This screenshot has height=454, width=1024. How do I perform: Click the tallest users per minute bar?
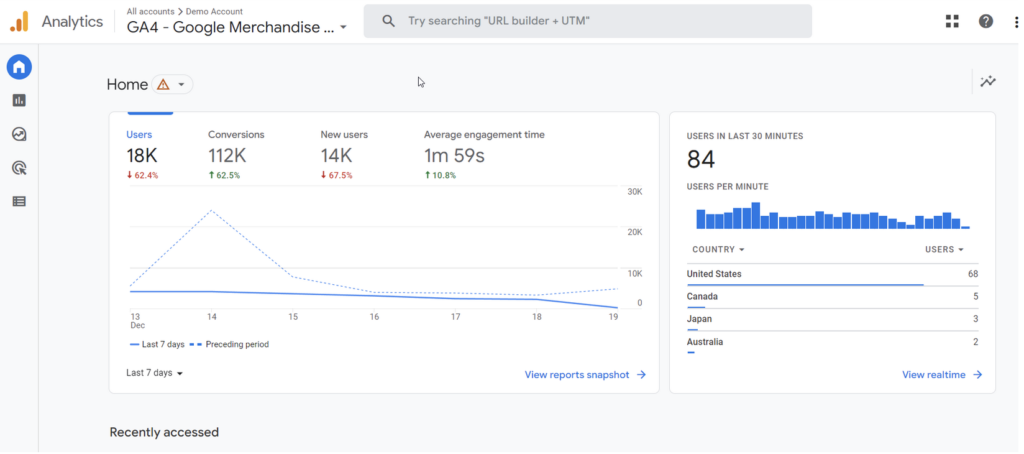756,216
